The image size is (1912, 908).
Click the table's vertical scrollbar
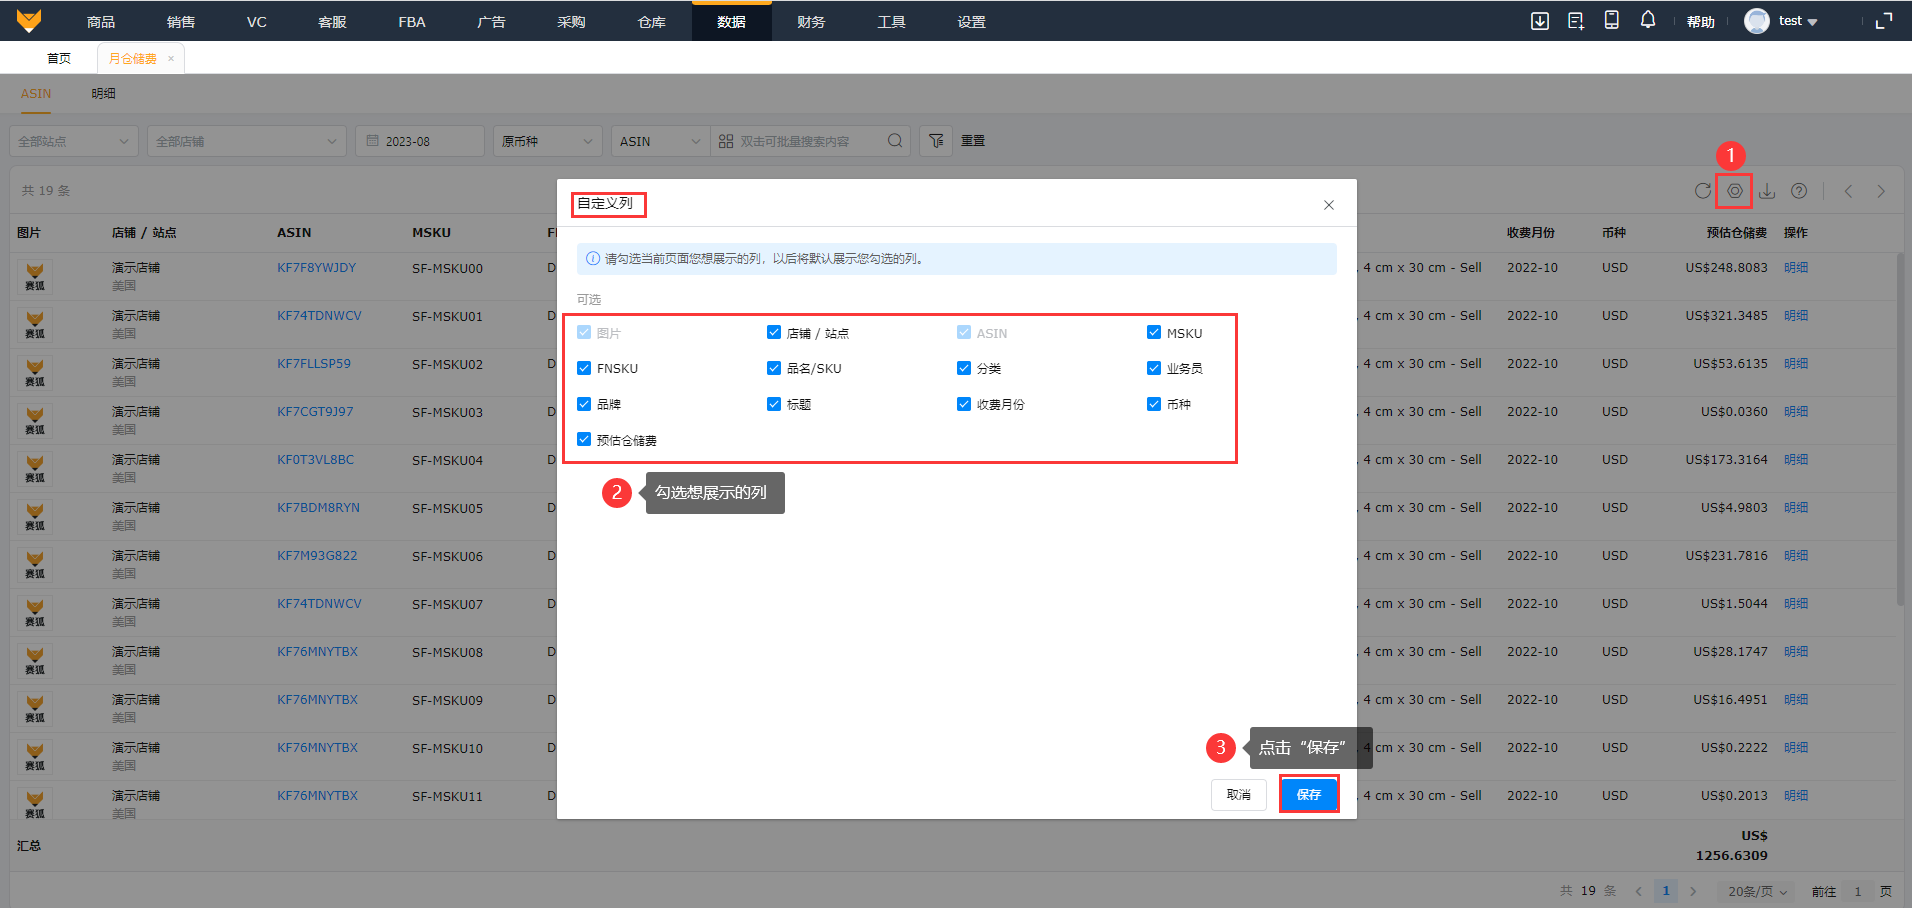tap(1900, 428)
